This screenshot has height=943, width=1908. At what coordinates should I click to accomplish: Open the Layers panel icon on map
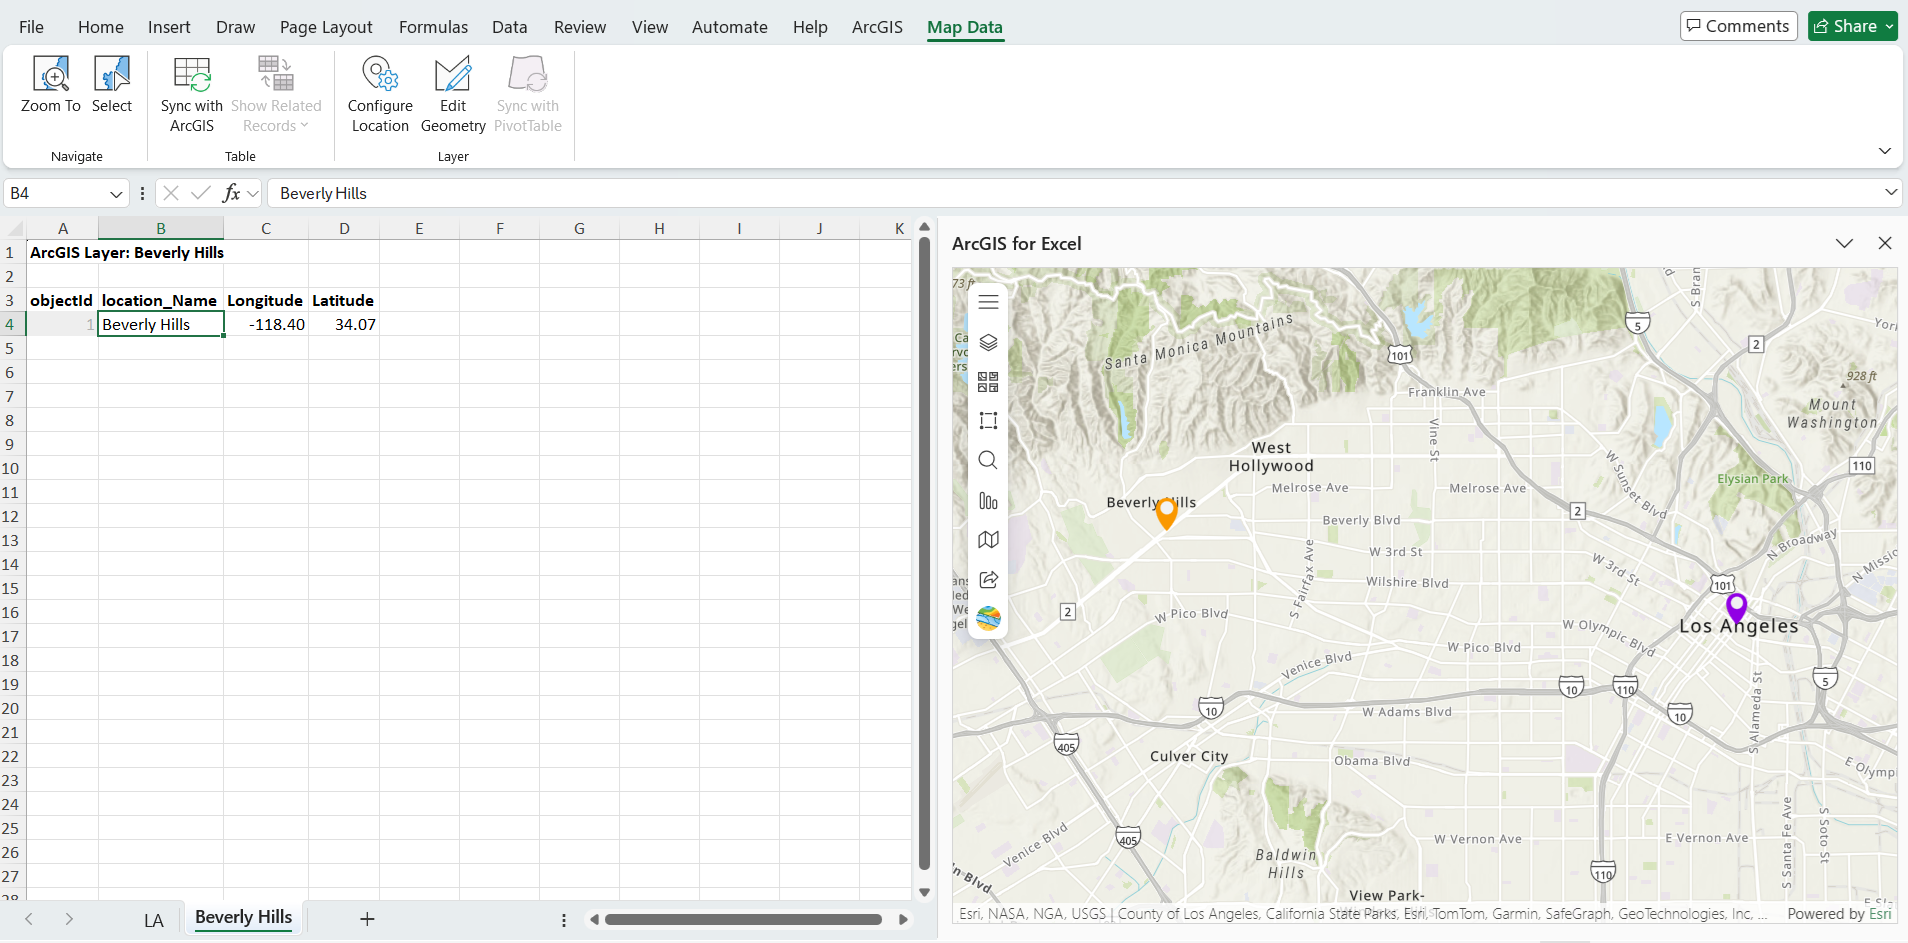point(988,342)
